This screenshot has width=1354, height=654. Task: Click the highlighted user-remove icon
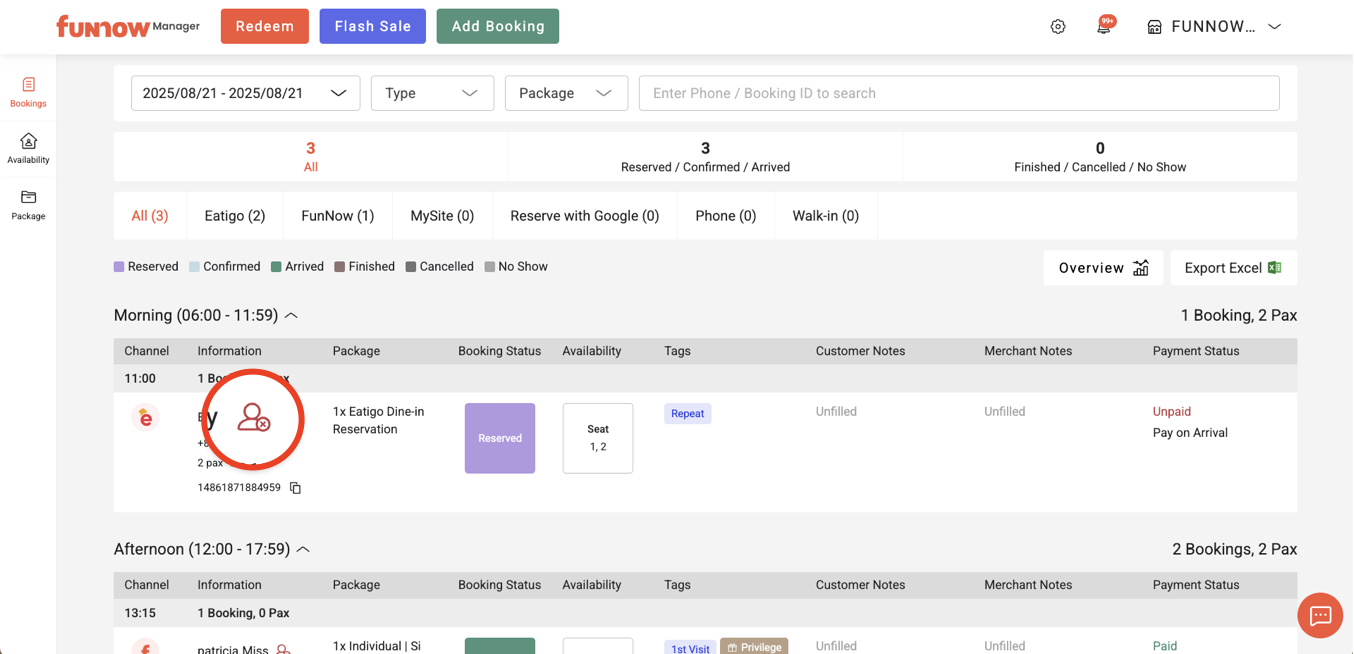pyautogui.click(x=253, y=418)
